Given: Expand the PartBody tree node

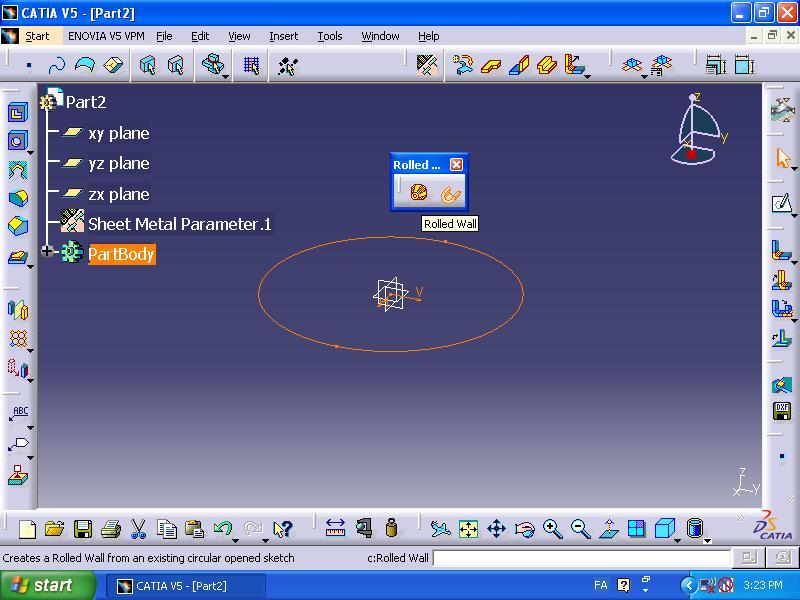Looking at the screenshot, I should pyautogui.click(x=47, y=252).
